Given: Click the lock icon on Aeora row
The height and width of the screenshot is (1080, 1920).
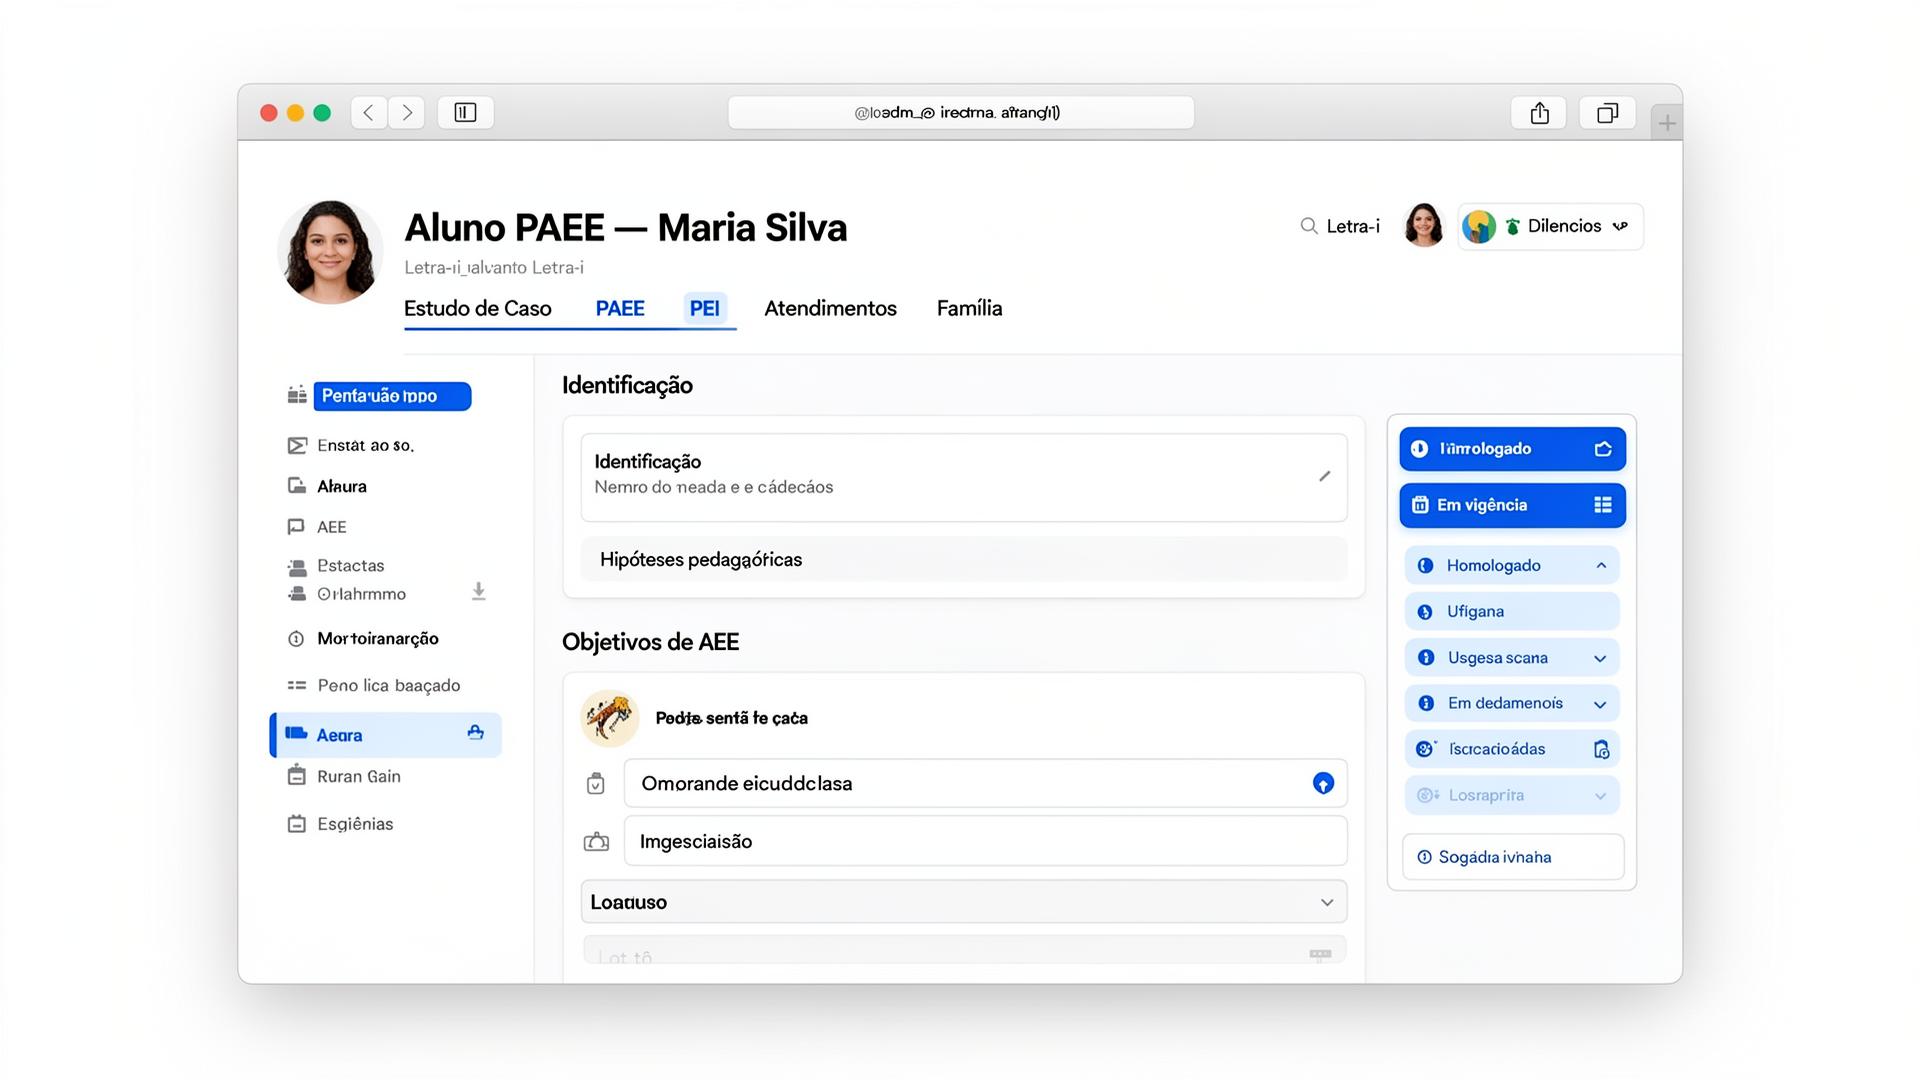Looking at the screenshot, I should coord(476,733).
